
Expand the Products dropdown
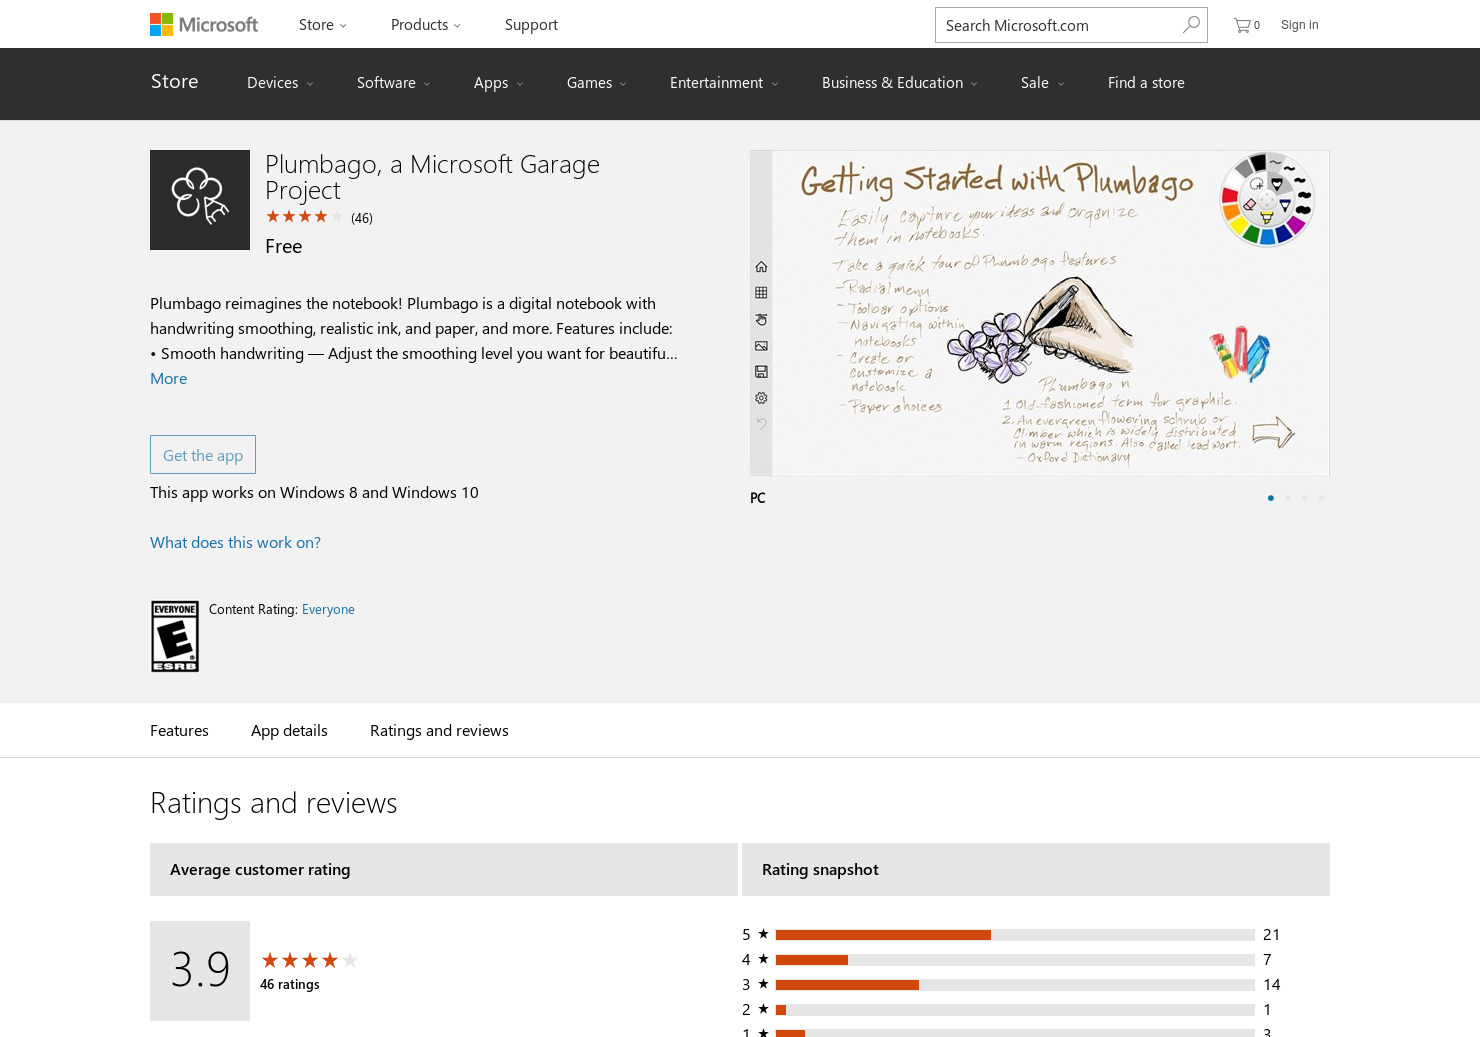pyautogui.click(x=426, y=25)
